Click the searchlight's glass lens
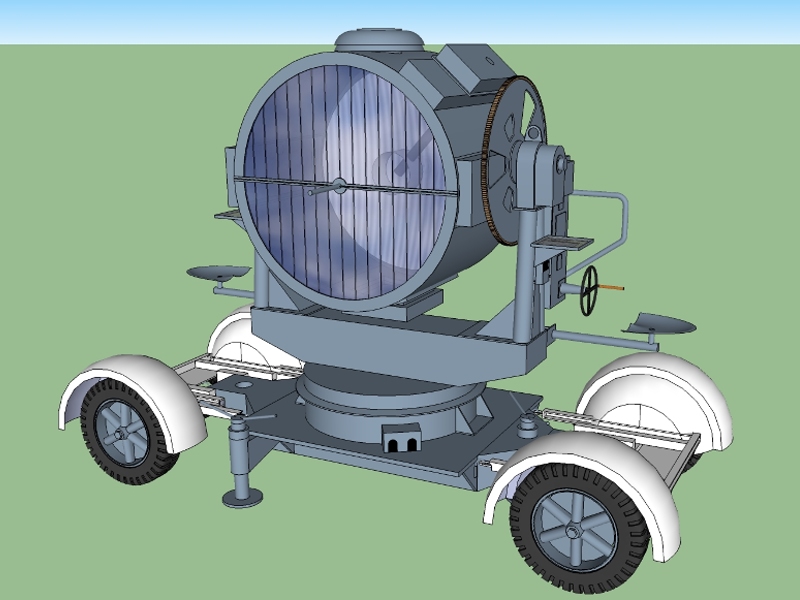The width and height of the screenshot is (800, 600). click(x=300, y=230)
